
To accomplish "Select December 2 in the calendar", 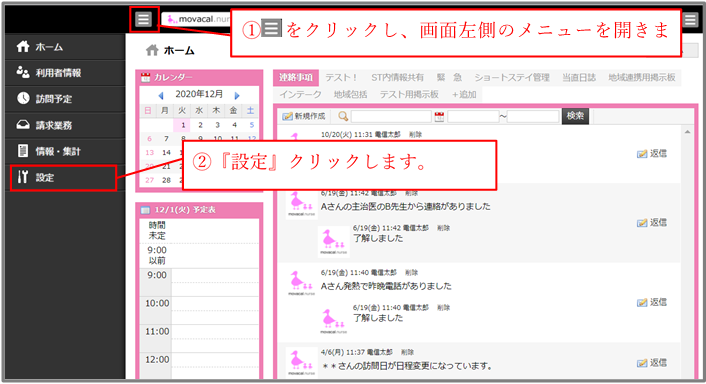I will pyautogui.click(x=200, y=125).
